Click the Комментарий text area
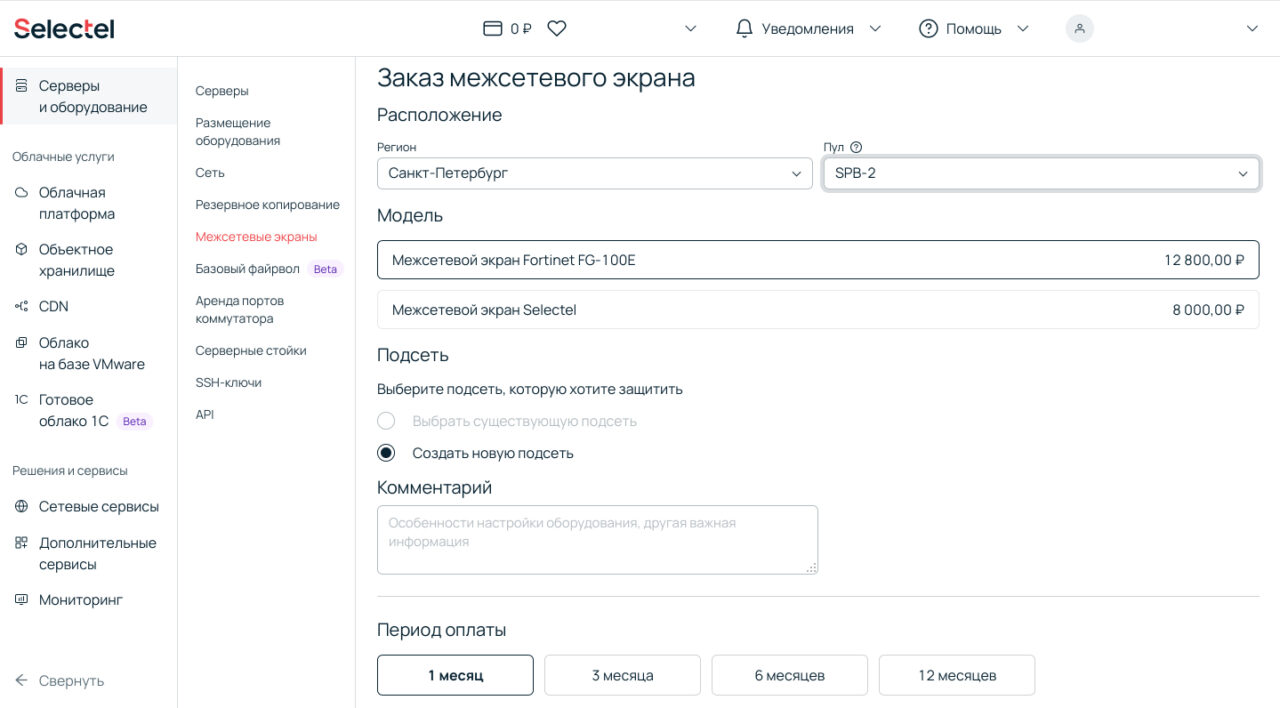Image resolution: width=1280 pixels, height=708 pixels. [597, 540]
